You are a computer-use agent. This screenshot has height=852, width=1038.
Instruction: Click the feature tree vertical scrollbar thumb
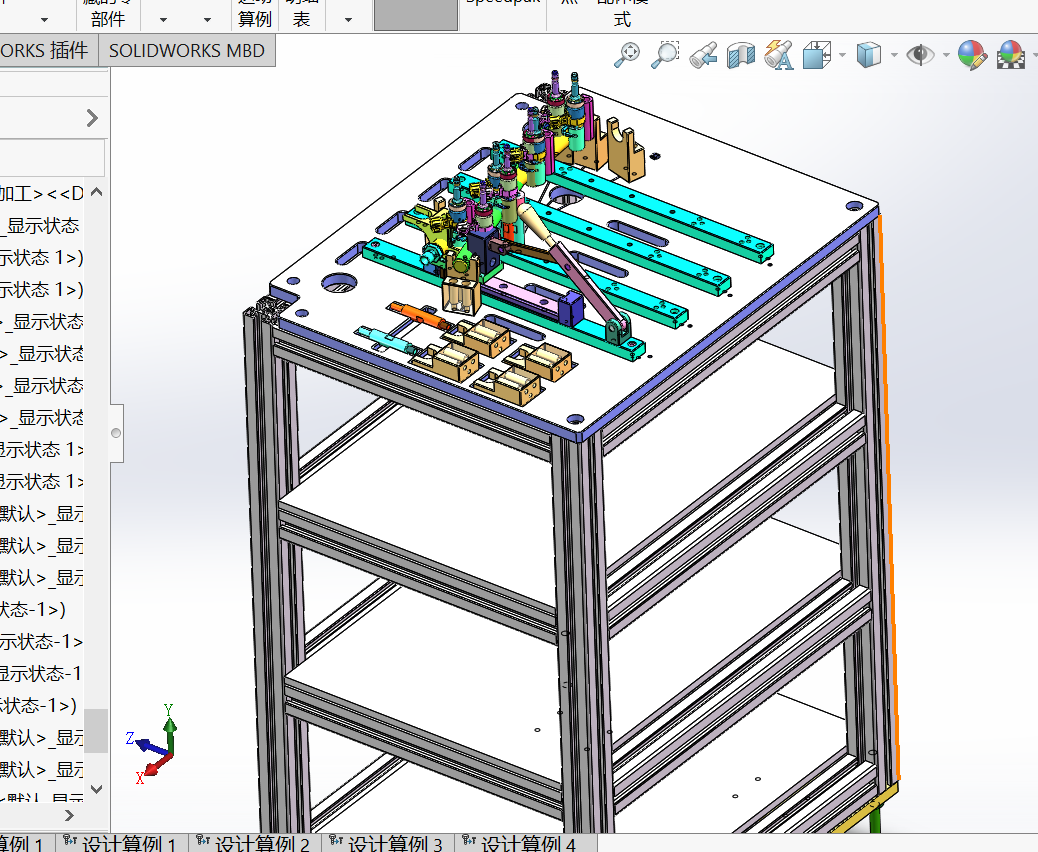(96, 731)
